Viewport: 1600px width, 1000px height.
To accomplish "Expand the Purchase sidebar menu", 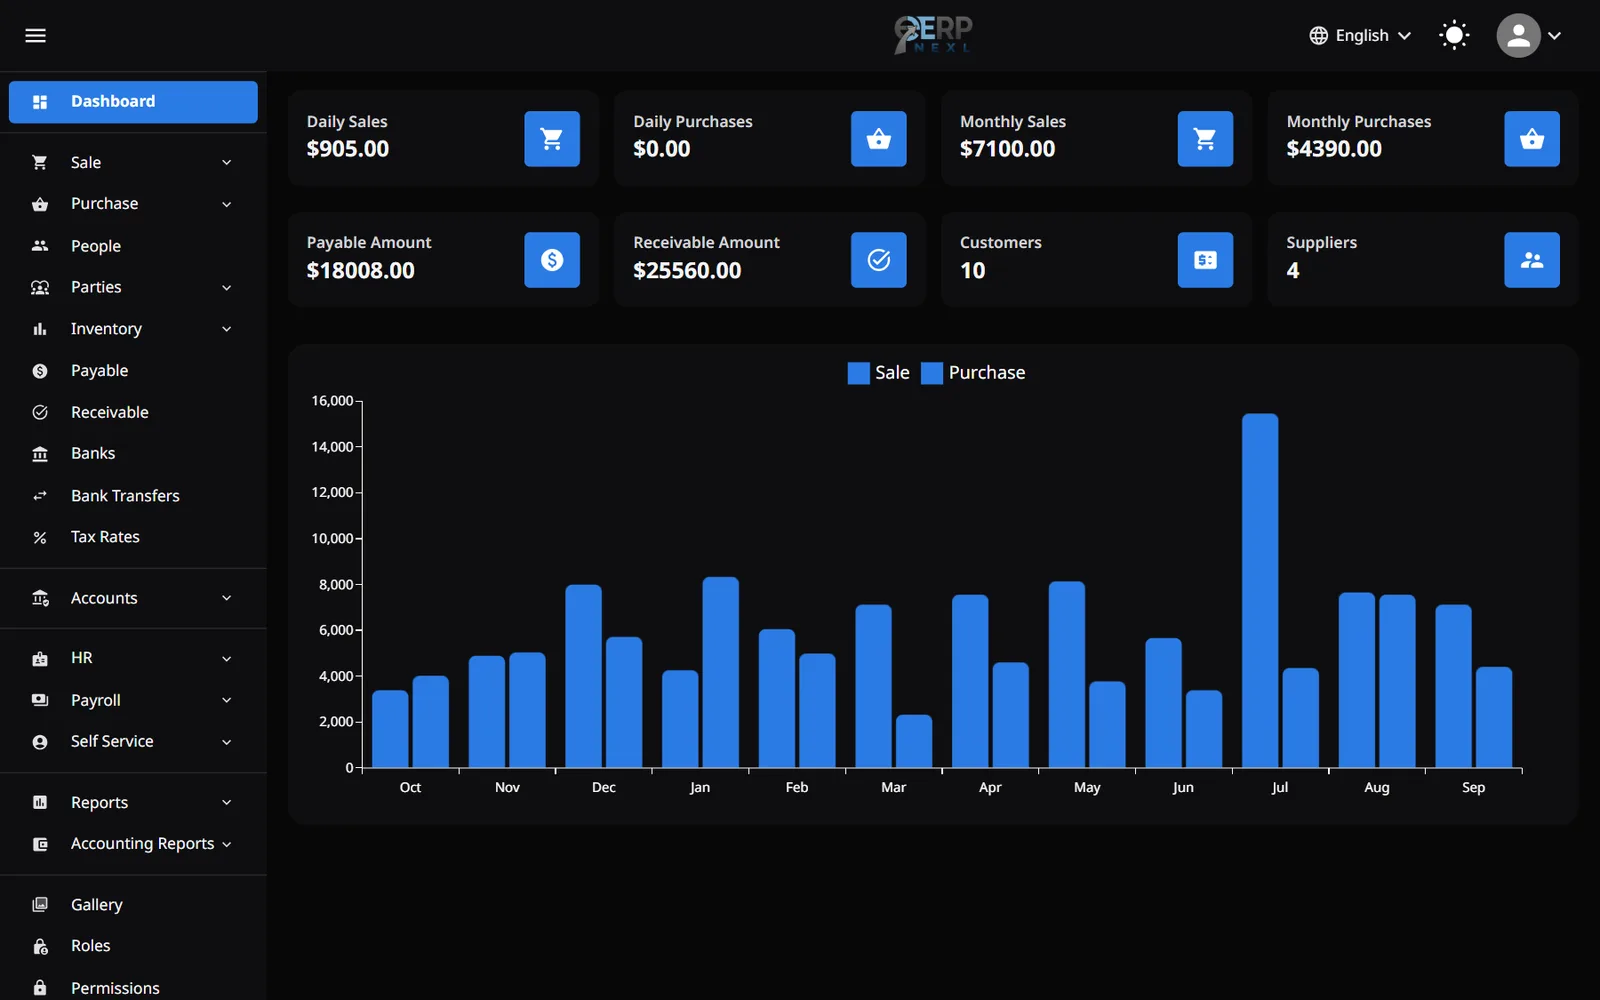I will point(133,204).
